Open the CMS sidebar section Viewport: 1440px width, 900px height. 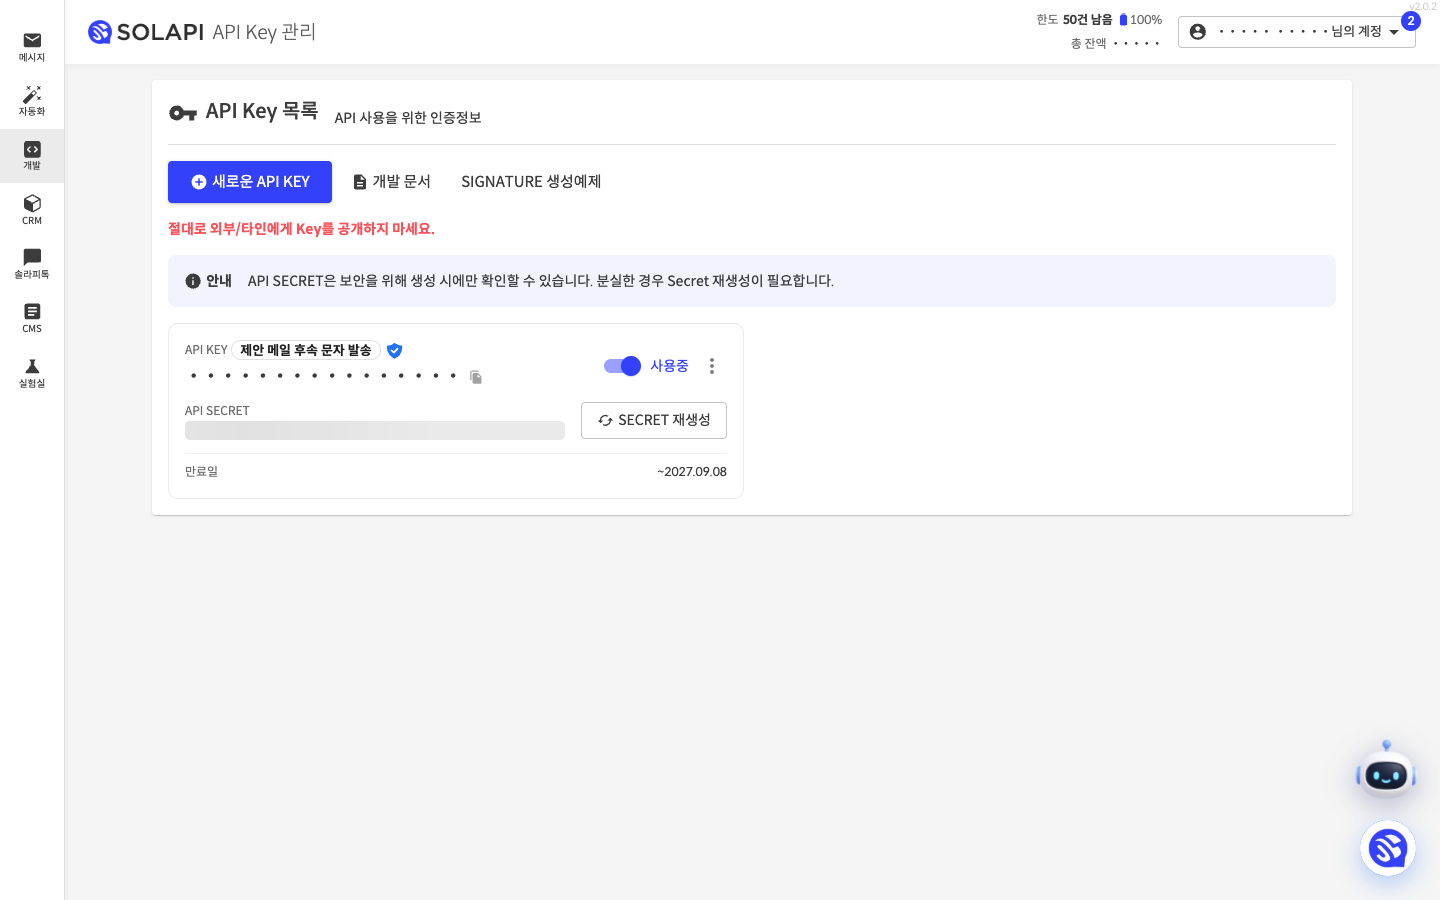(x=32, y=318)
